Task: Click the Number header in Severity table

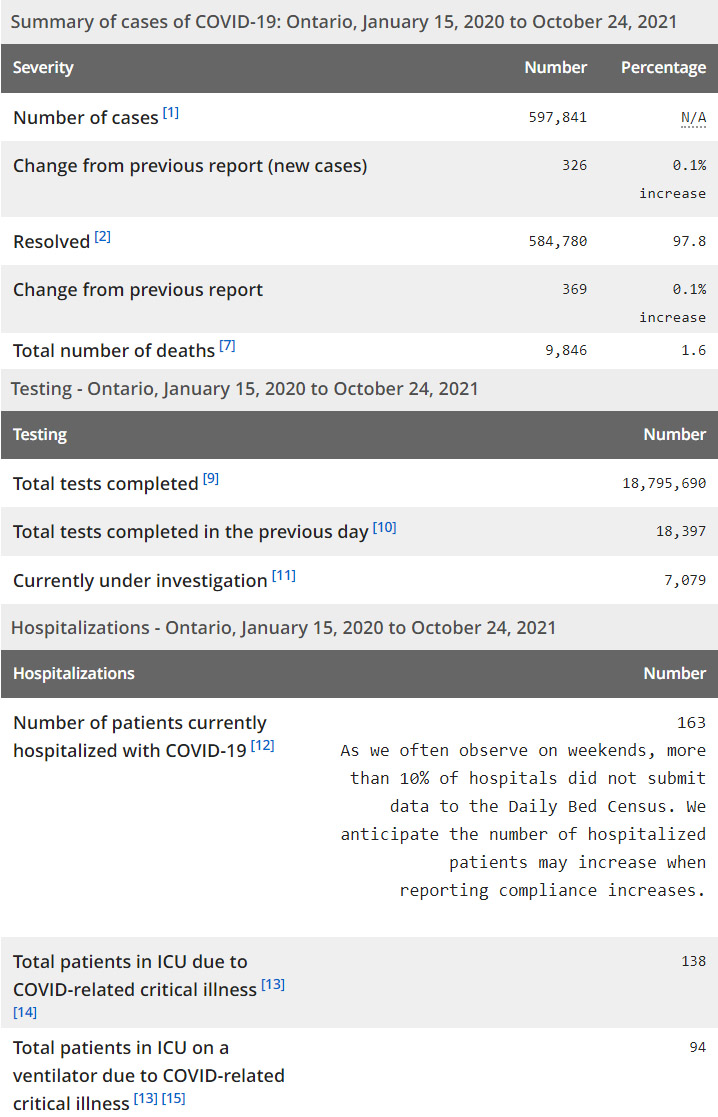Action: 555,68
